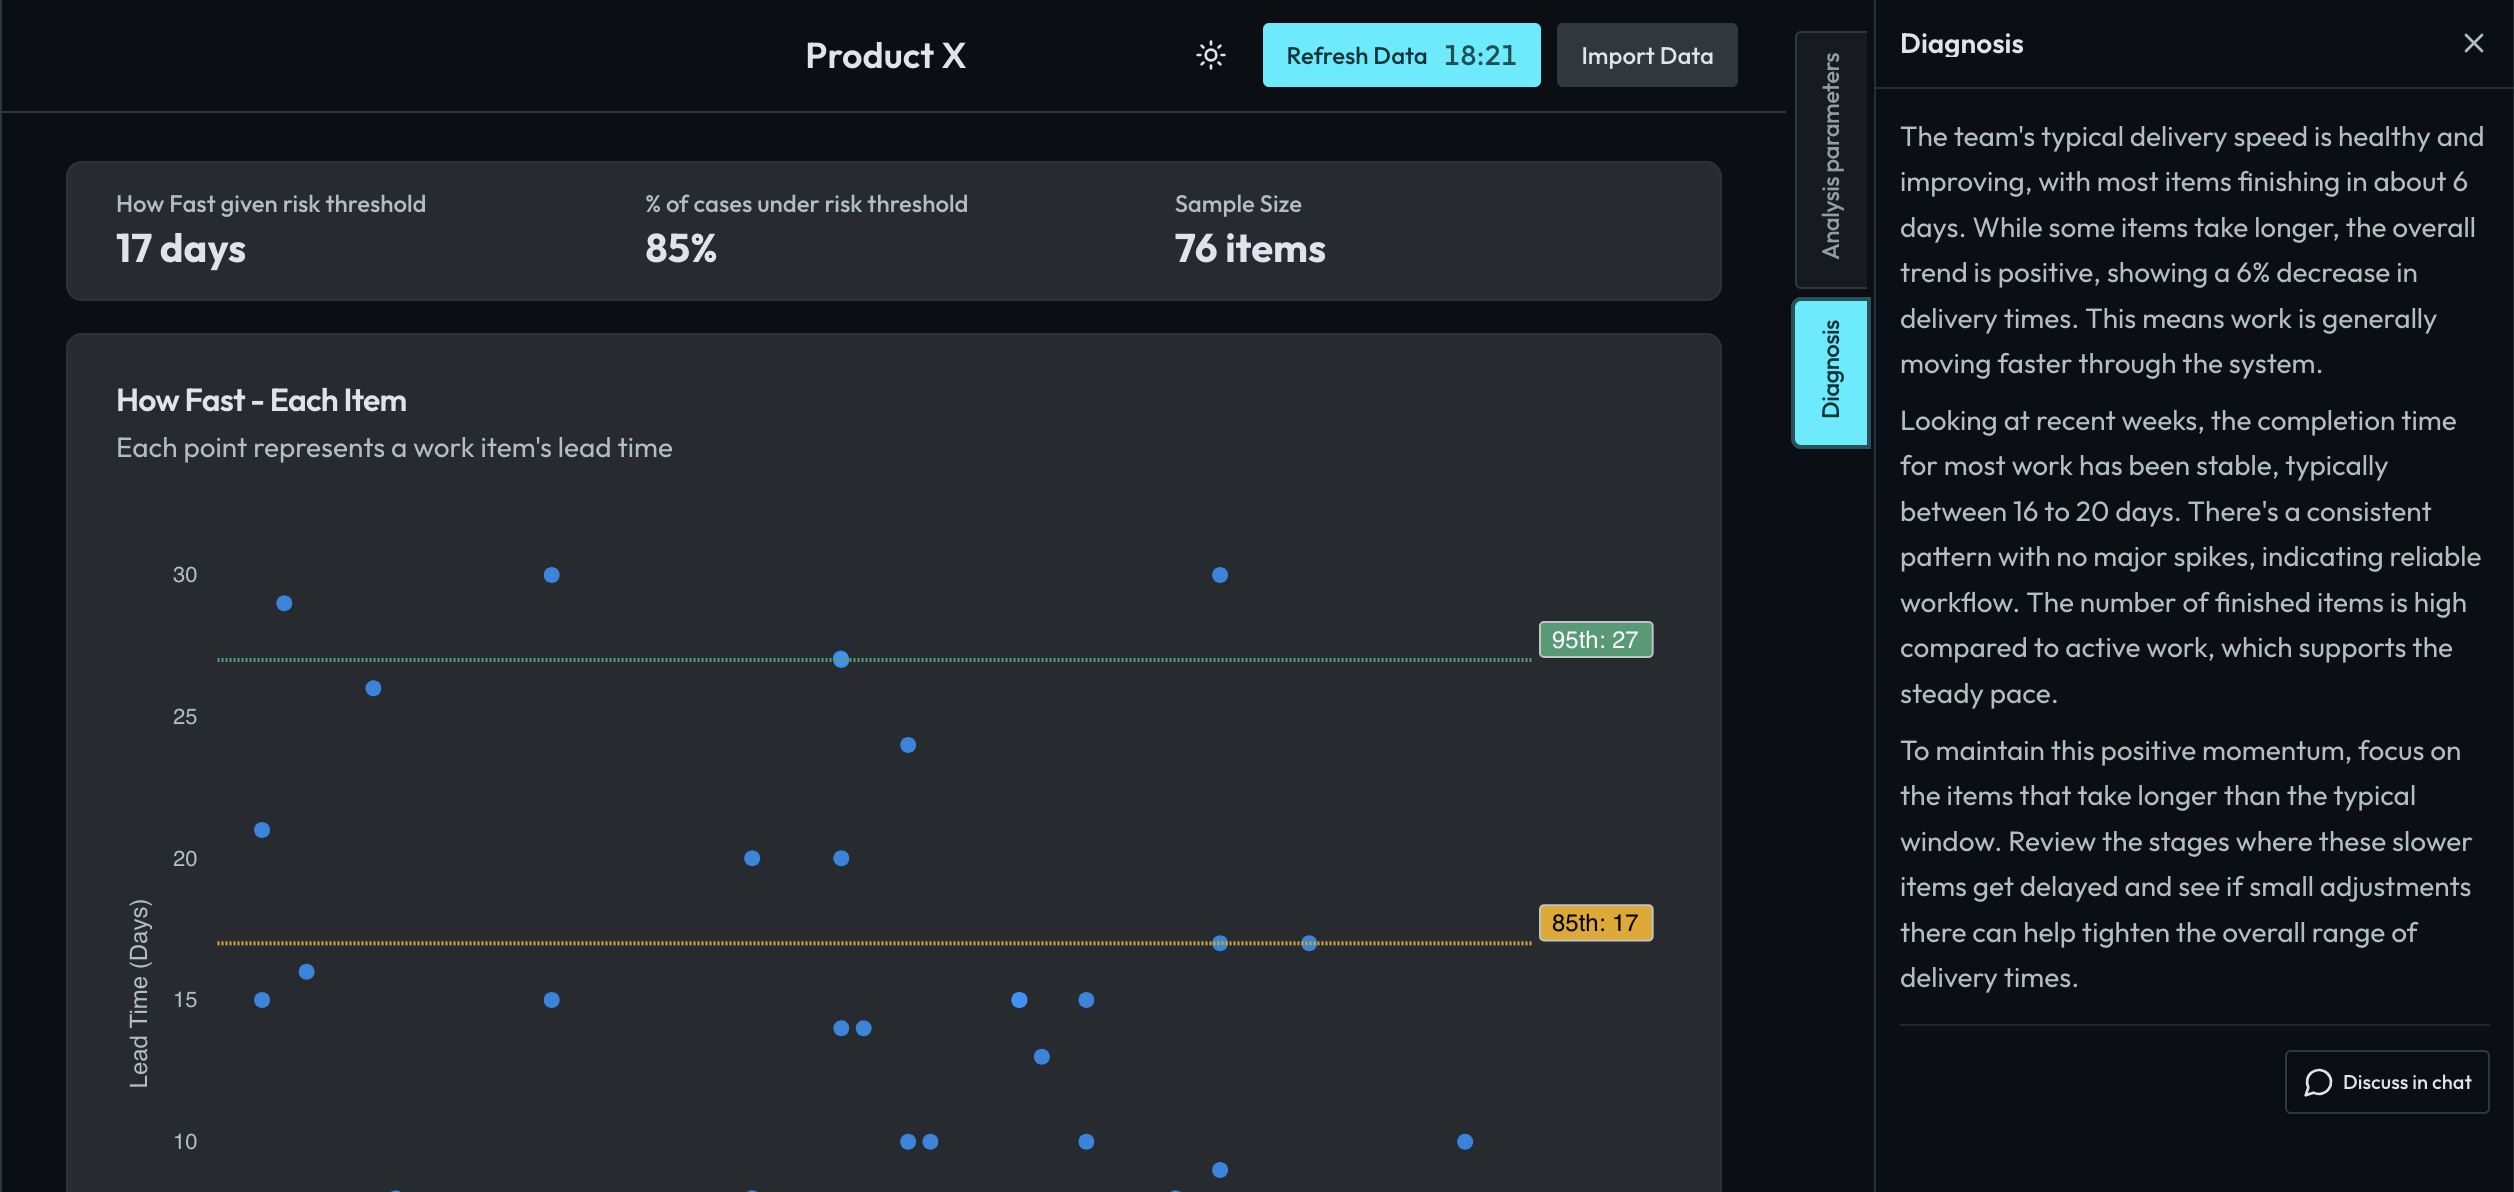Click the 76 items sample size value
Viewport: 2514px width, 1192px height.
1250,249
